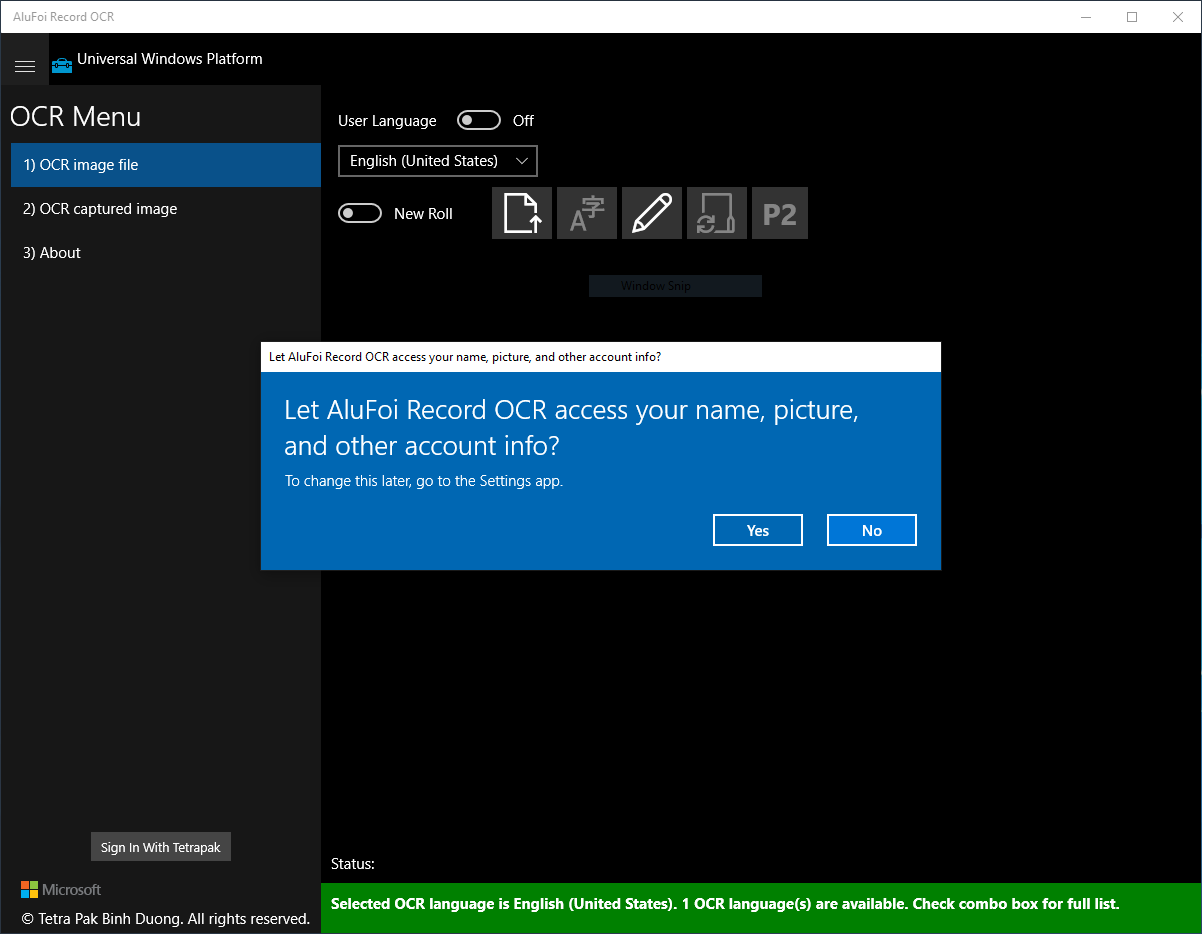Maximize the AluFoi Record OCR window
Screen dimensions: 1202x934
1132,17
